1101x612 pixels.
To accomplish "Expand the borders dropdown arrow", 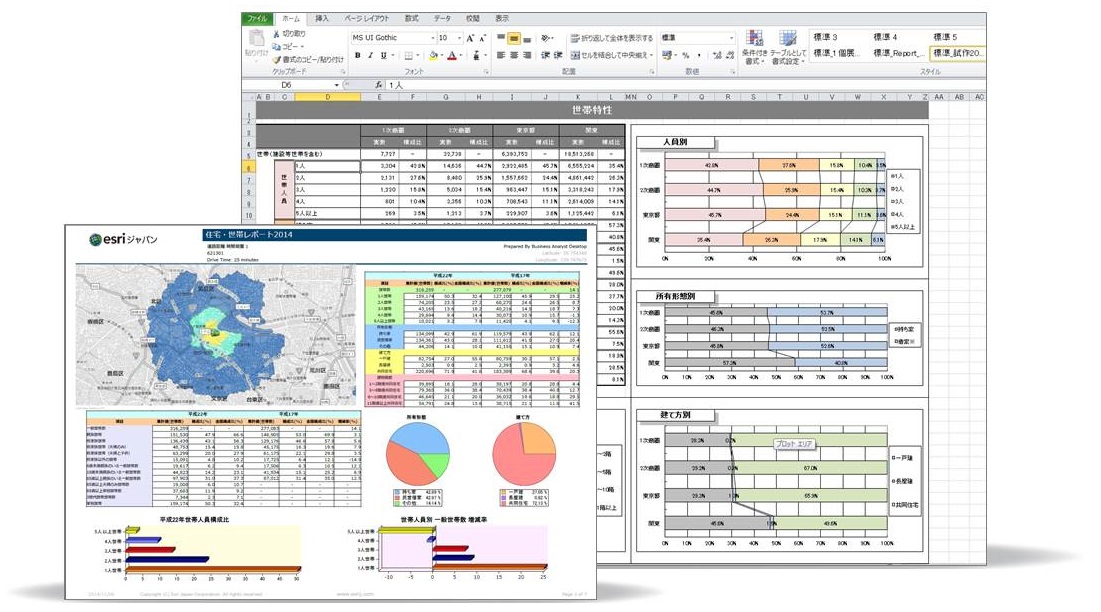I will point(418,55).
